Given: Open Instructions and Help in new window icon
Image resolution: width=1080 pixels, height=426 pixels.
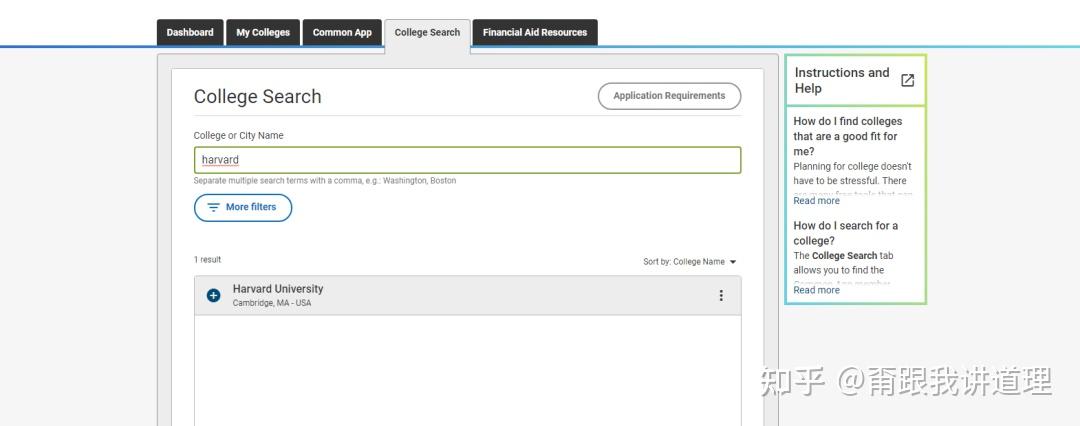Looking at the screenshot, I should coord(907,80).
